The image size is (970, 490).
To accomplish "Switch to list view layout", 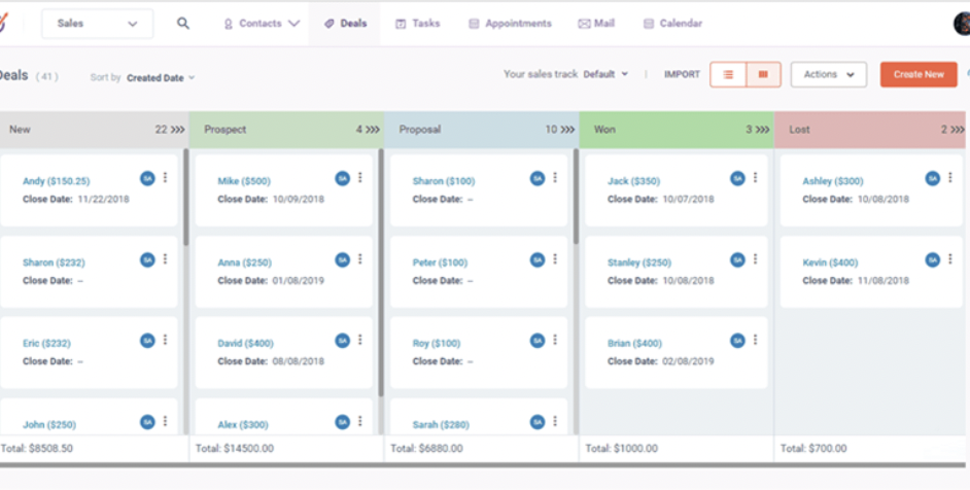I will click(x=728, y=75).
